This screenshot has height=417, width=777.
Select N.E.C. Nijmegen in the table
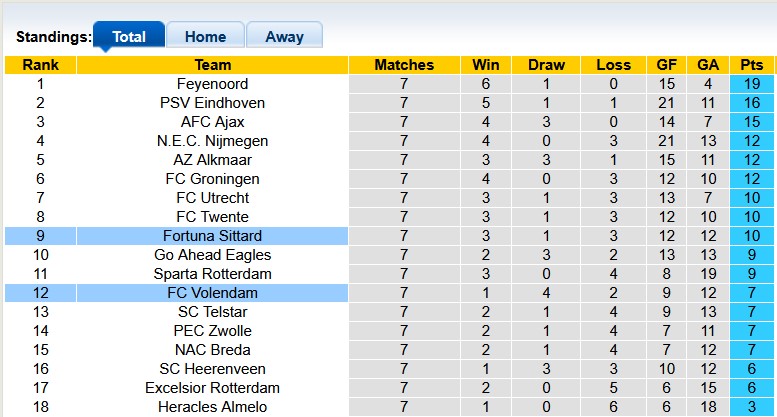(212, 141)
